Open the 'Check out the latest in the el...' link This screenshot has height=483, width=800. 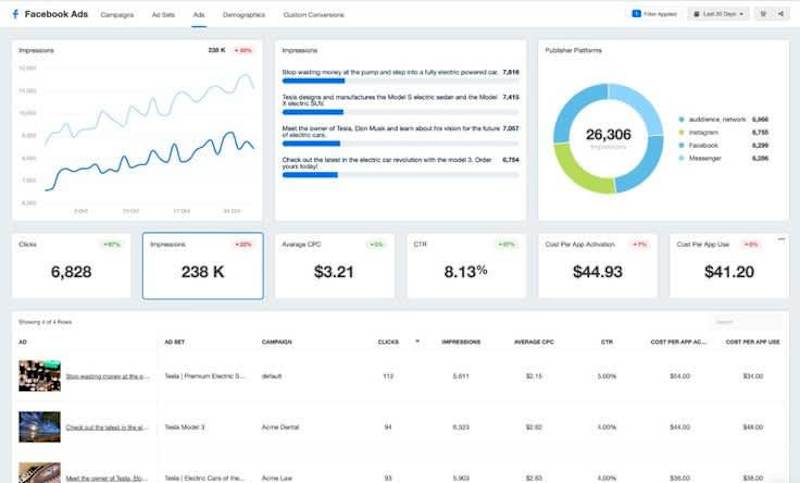(107, 427)
